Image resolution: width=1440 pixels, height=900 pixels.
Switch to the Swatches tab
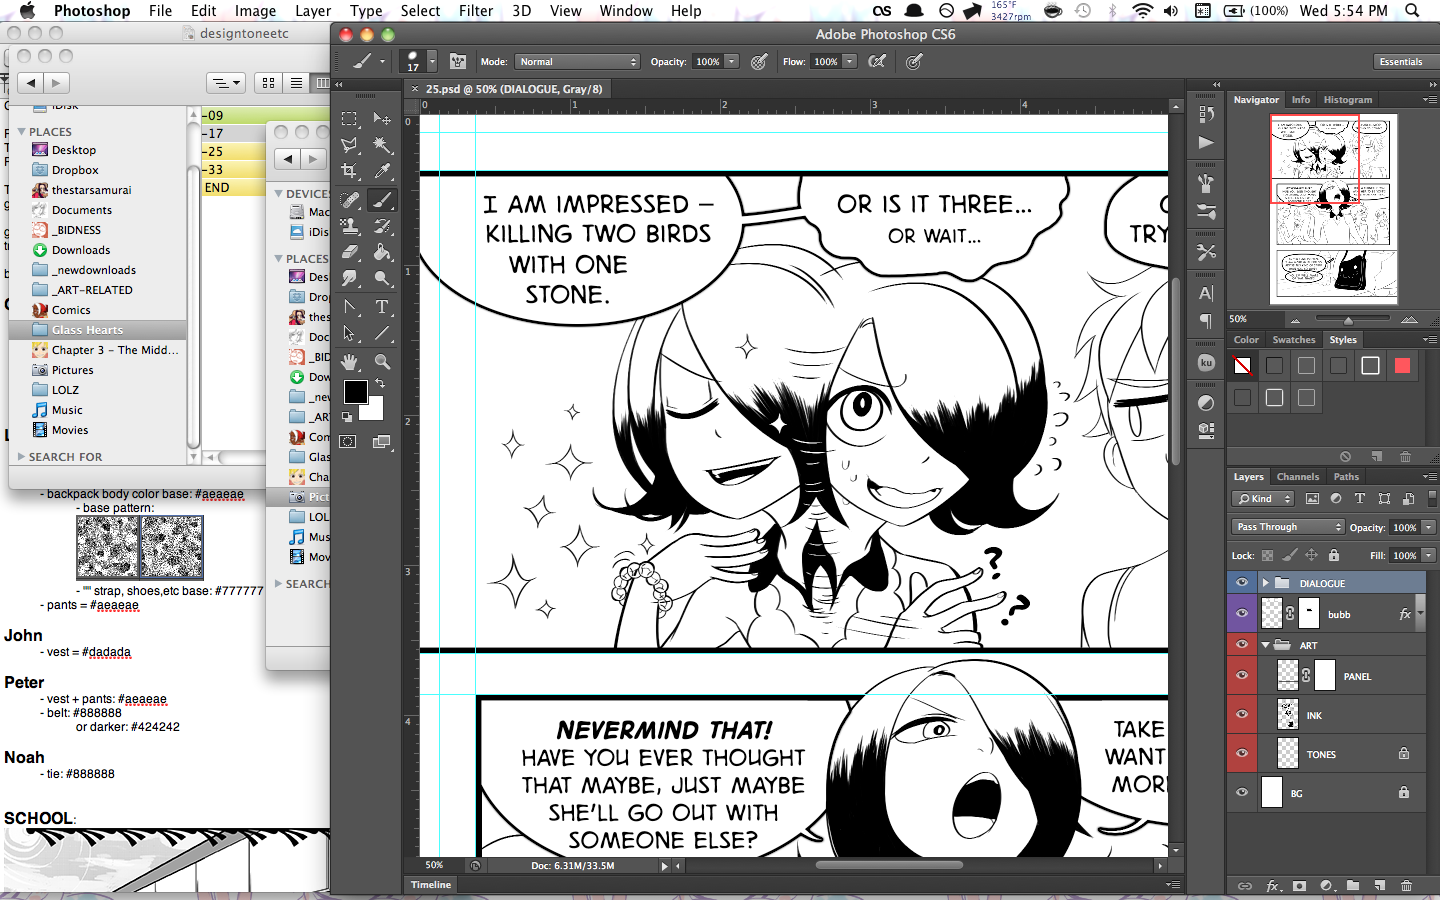[x=1293, y=340]
